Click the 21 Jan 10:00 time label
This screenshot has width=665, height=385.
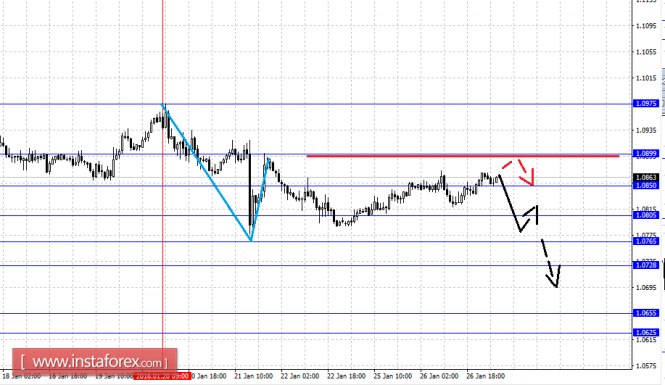pyautogui.click(x=253, y=376)
